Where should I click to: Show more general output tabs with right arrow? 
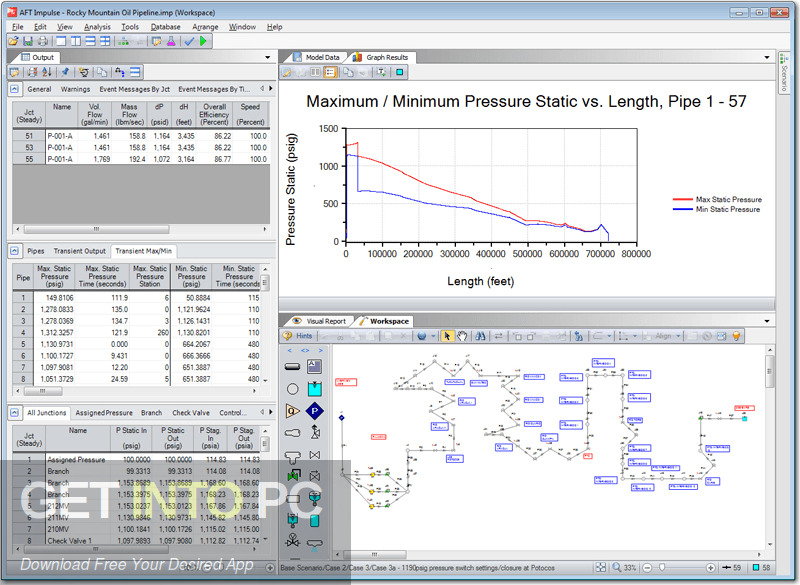point(270,89)
